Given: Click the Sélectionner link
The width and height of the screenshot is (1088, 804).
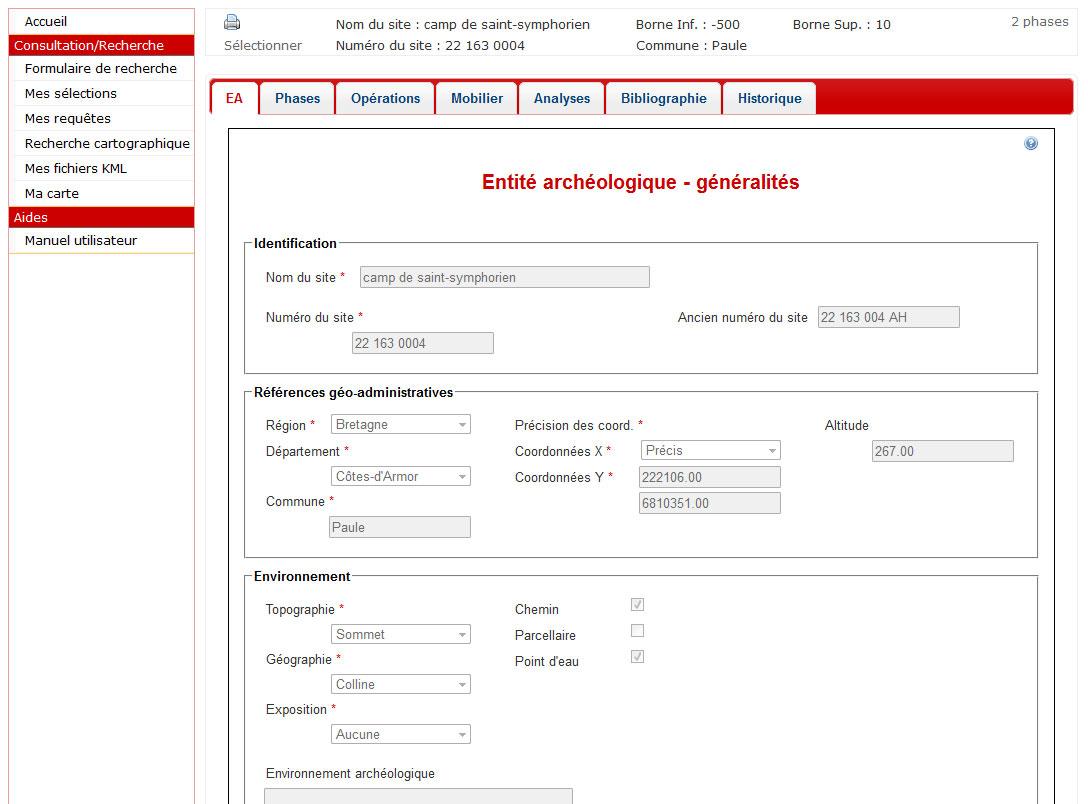Looking at the screenshot, I should pyautogui.click(x=263, y=45).
